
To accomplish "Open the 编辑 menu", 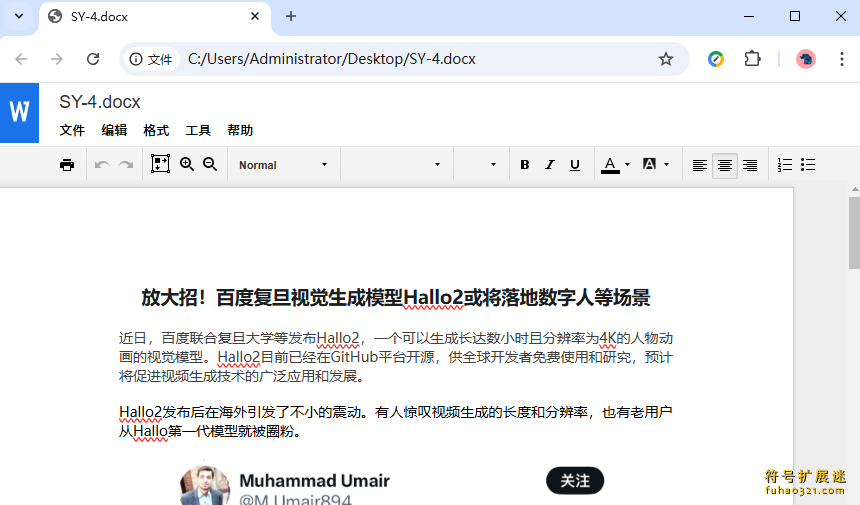I will click(114, 130).
